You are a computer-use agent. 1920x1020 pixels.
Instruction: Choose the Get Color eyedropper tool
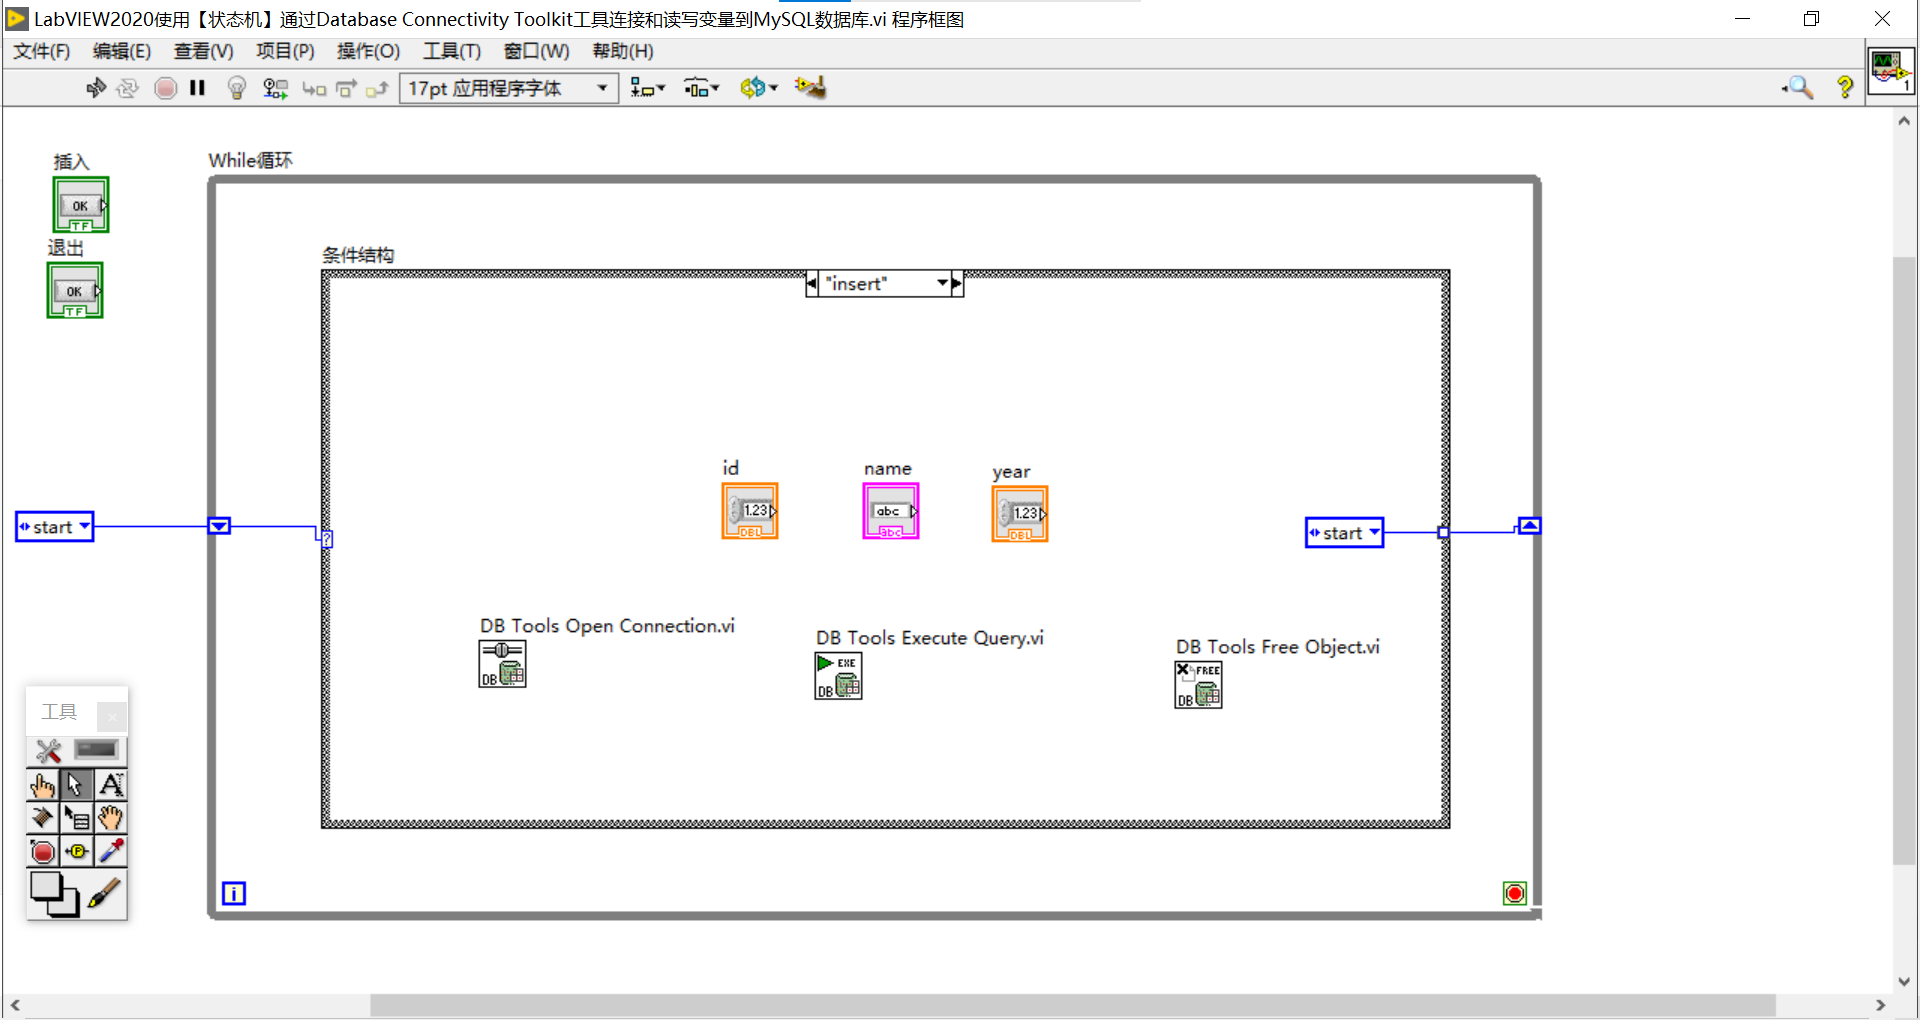coord(110,851)
